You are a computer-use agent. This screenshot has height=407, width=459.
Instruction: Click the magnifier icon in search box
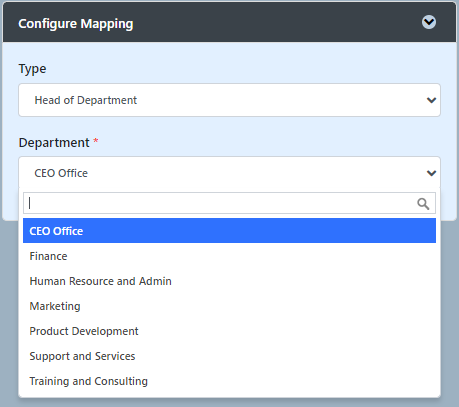[x=423, y=203]
